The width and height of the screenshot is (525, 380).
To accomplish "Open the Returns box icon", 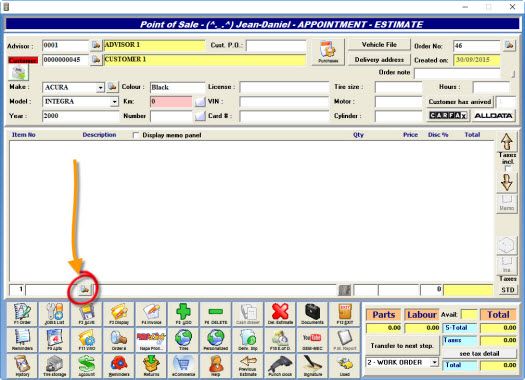I will 151,366.
